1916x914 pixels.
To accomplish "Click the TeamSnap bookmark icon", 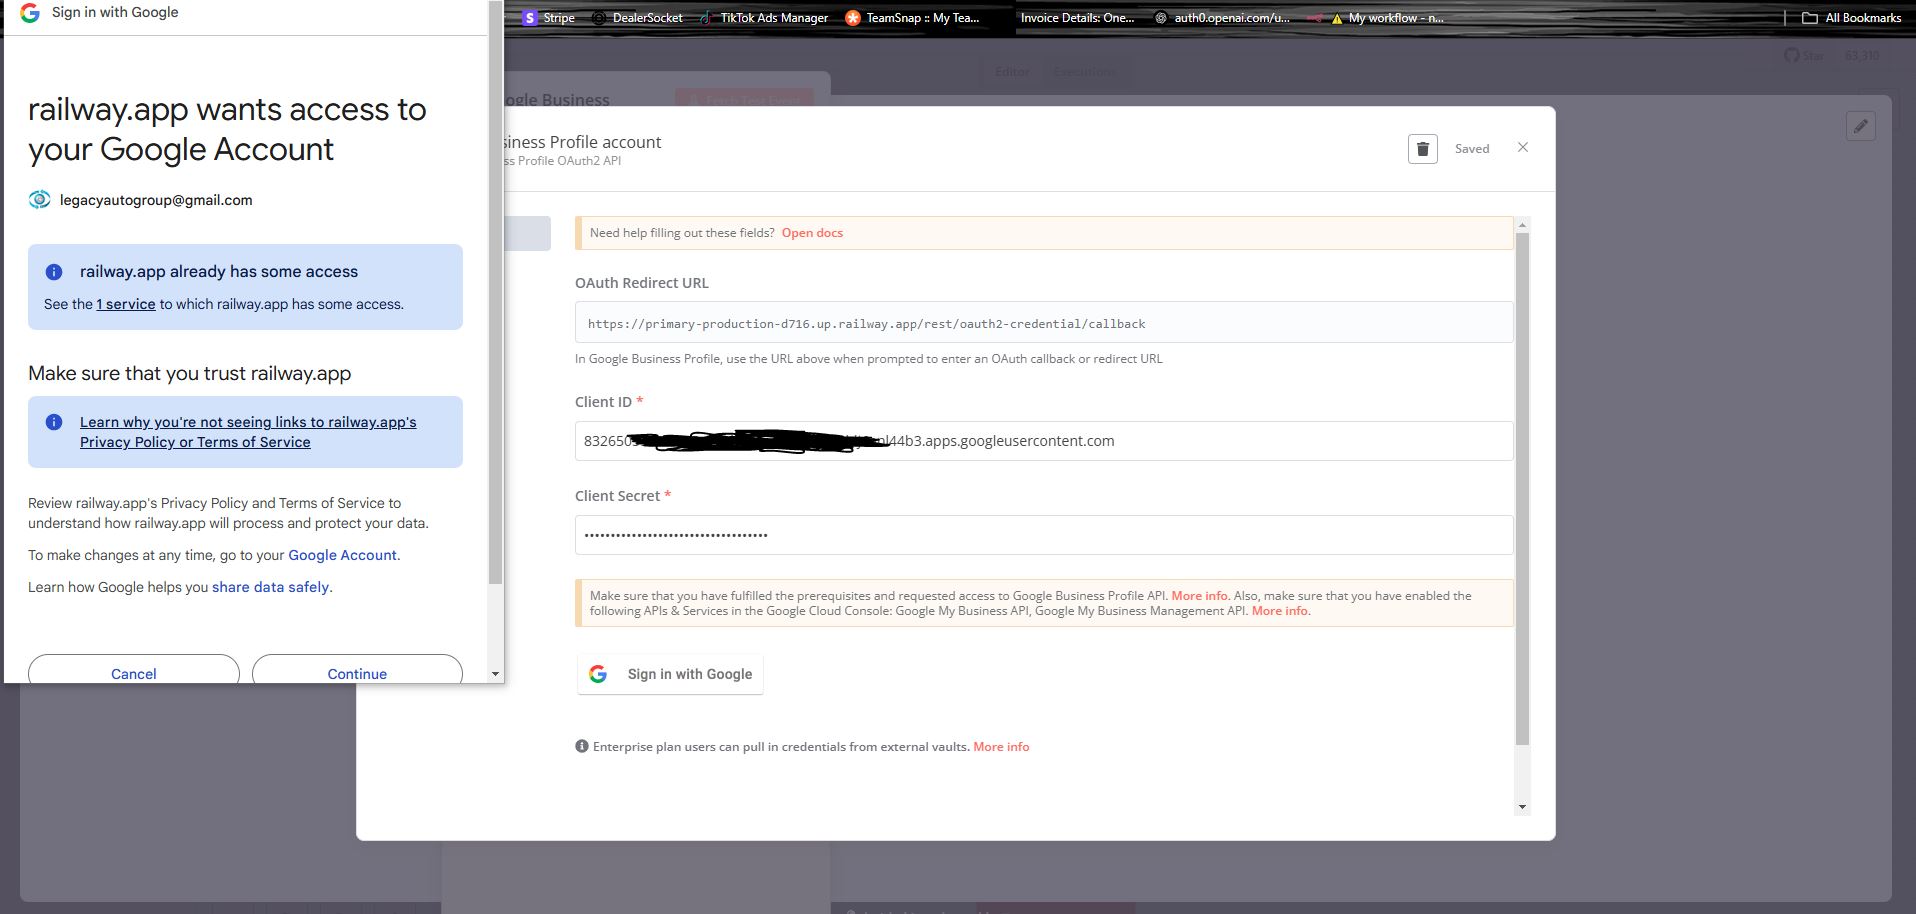I will pyautogui.click(x=853, y=18).
